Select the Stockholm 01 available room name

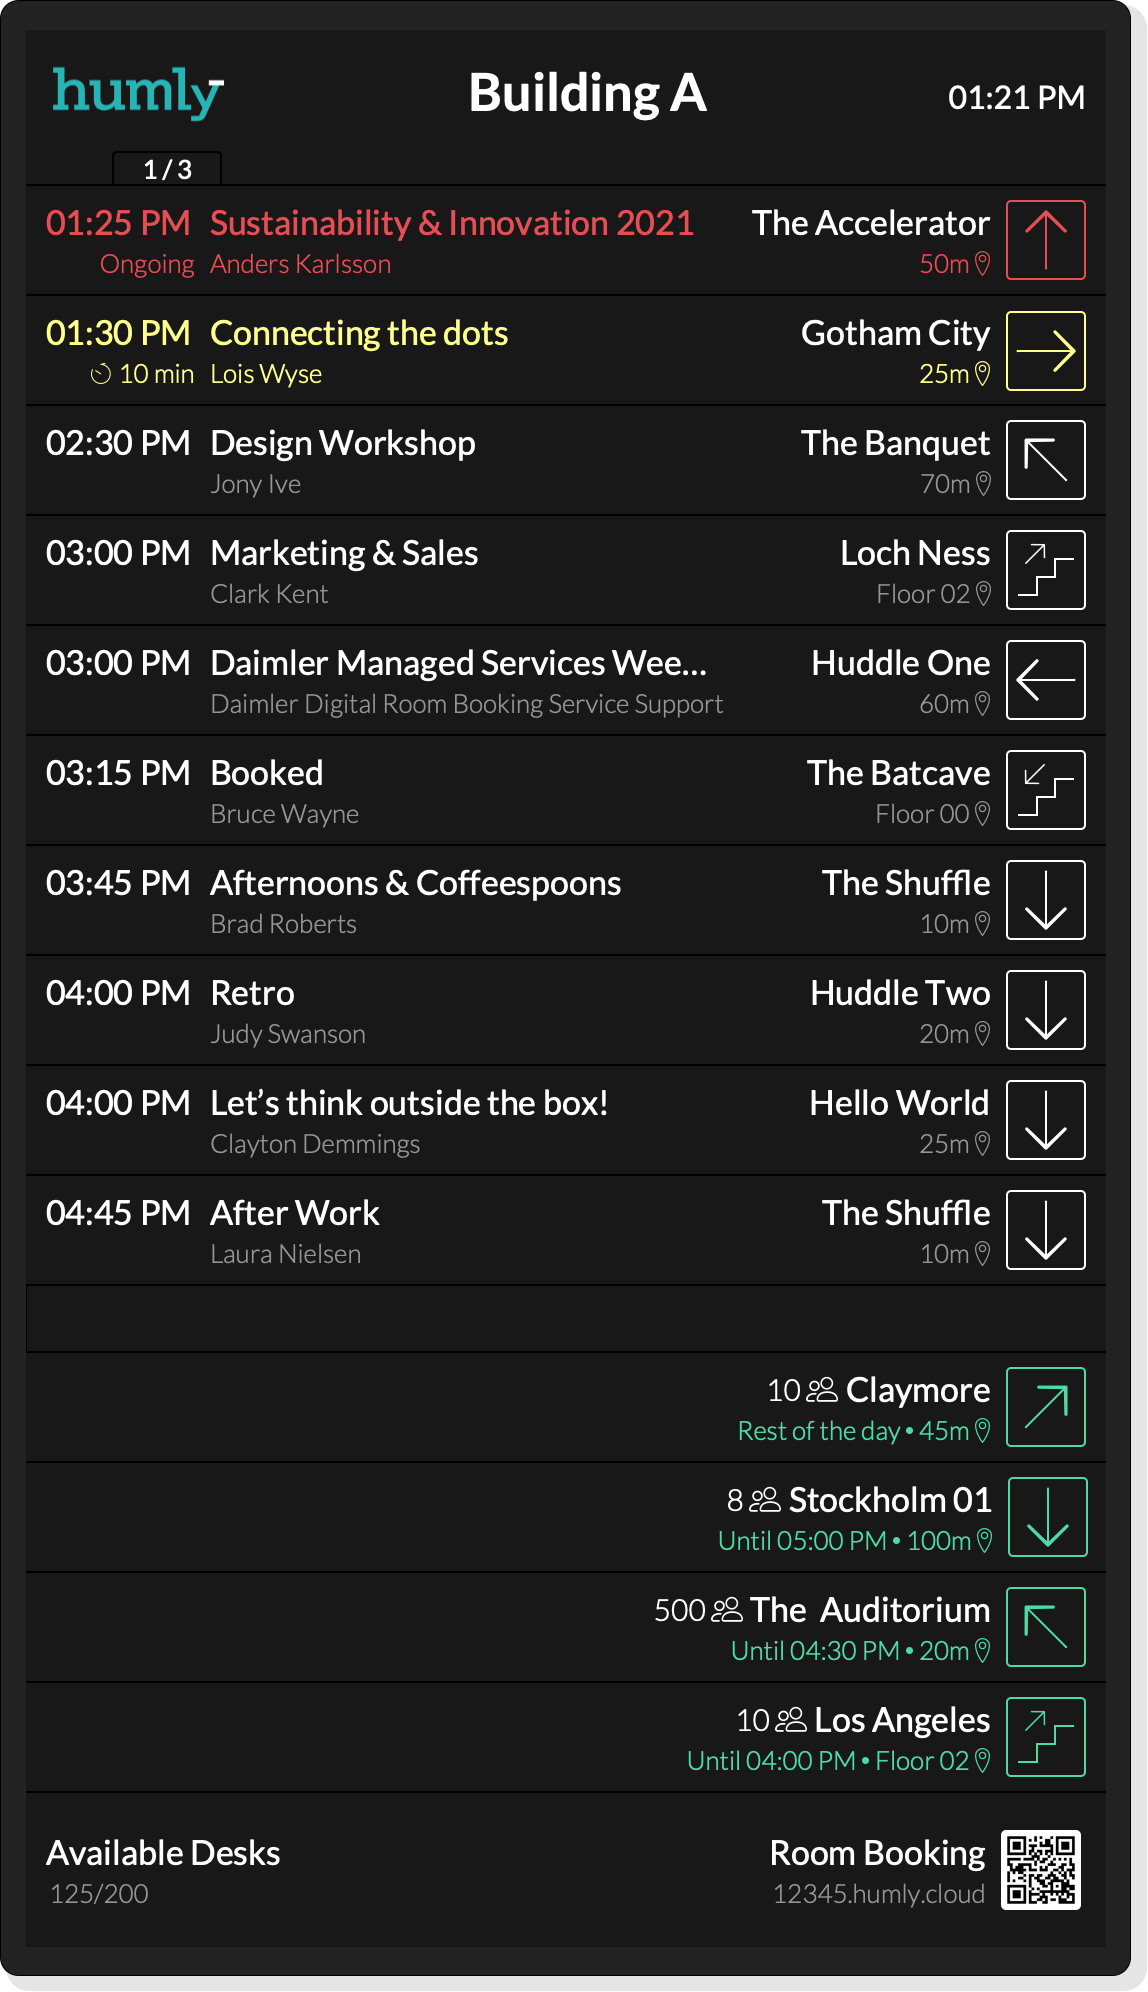pos(890,1500)
